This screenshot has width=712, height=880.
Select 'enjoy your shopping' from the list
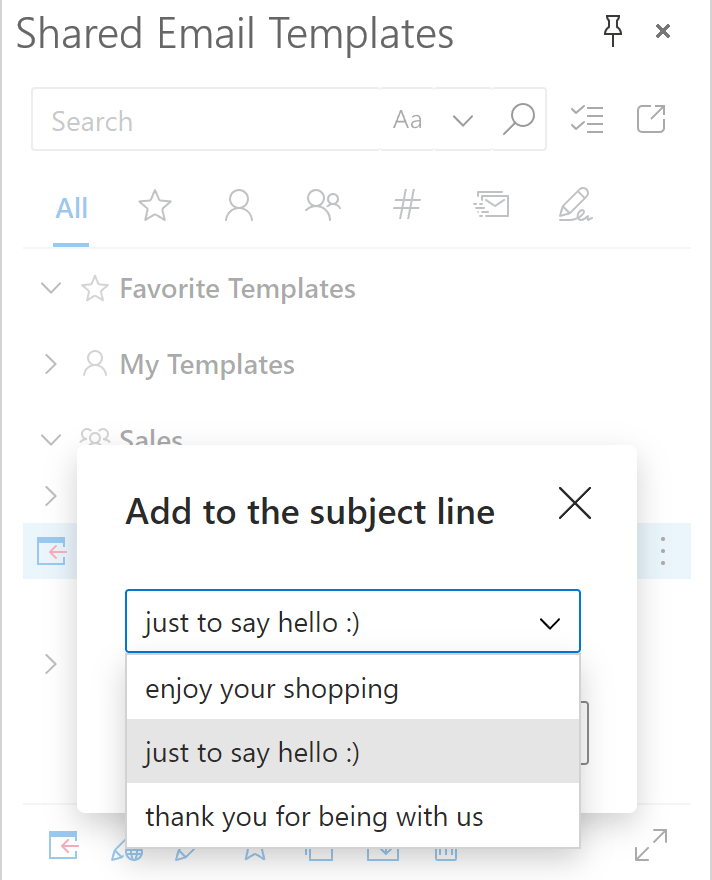pos(273,688)
